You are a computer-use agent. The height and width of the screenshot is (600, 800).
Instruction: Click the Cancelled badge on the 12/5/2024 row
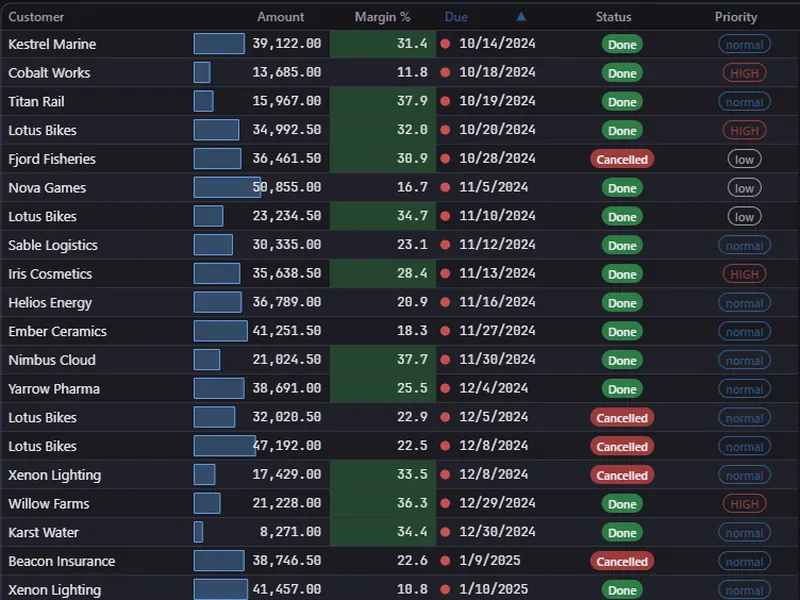[622, 418]
